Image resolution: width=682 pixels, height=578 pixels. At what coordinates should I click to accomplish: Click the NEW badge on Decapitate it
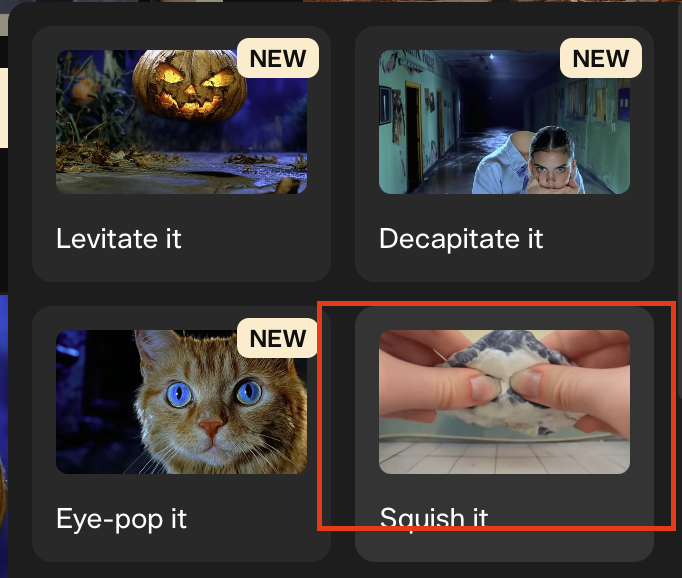point(601,58)
